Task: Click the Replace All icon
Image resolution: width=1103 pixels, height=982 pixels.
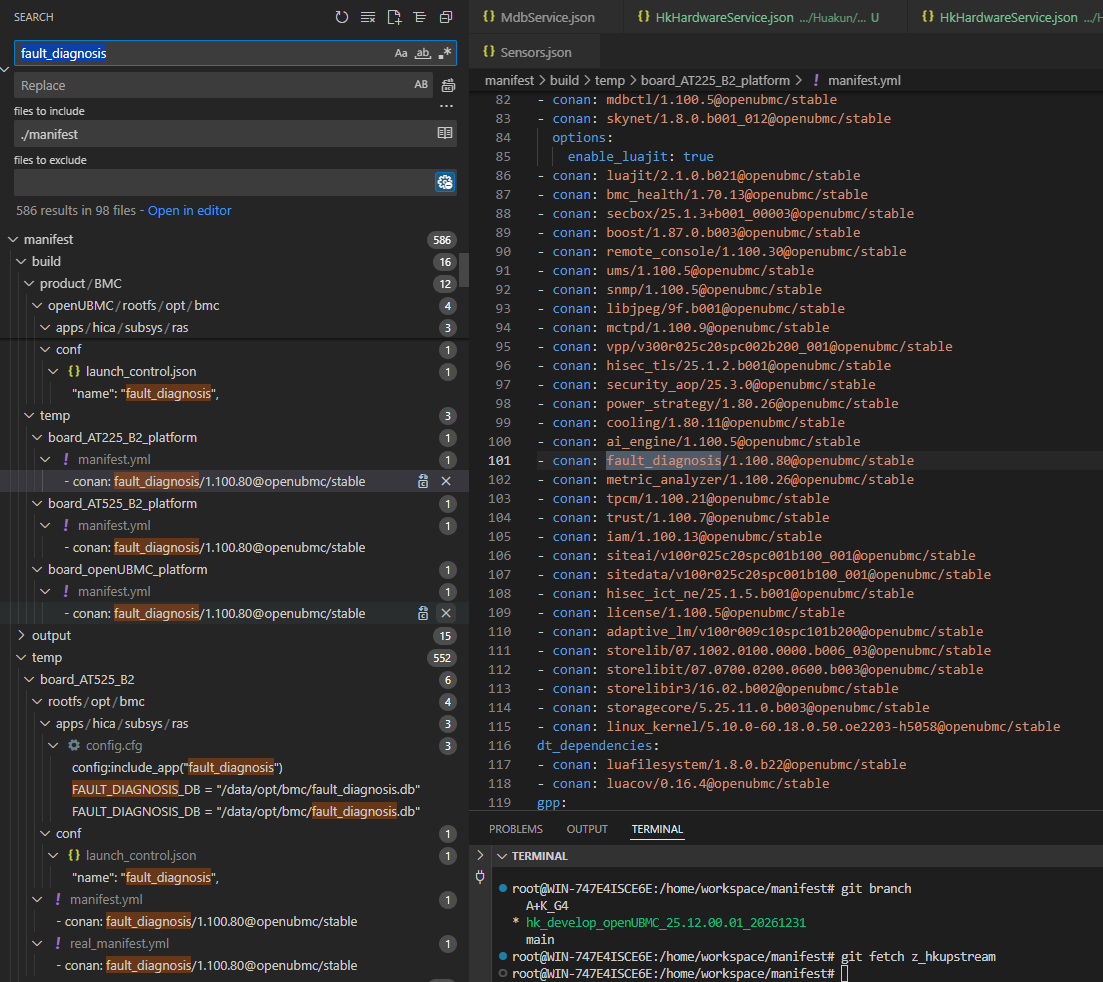Action: (x=448, y=86)
